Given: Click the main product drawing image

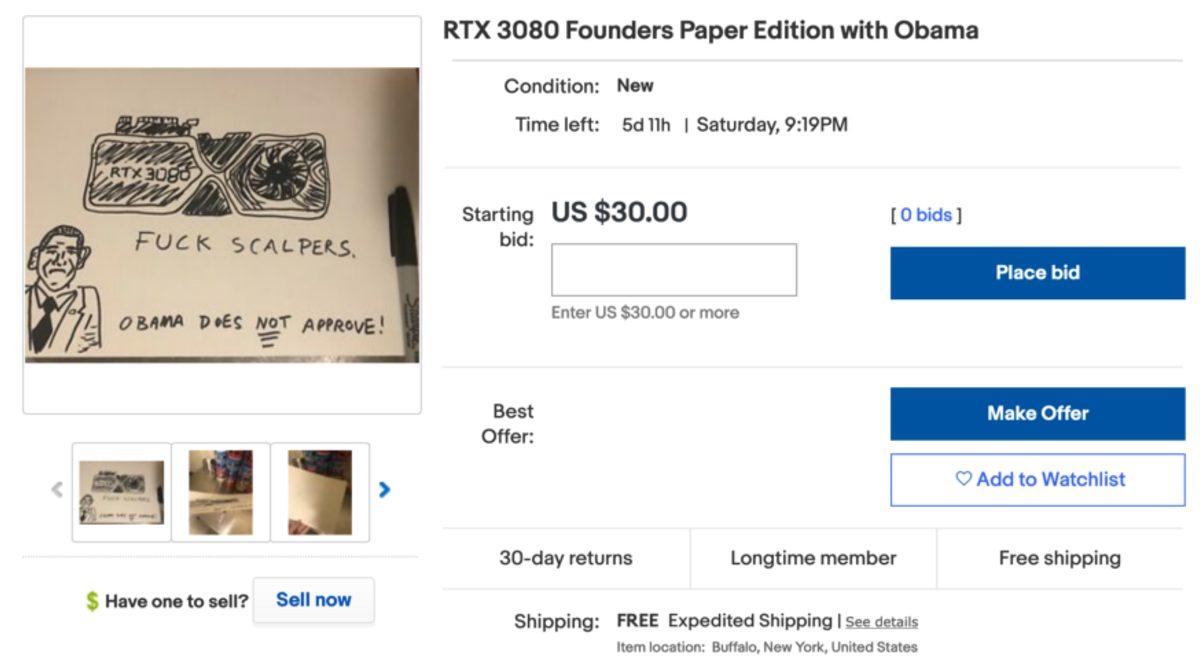Looking at the screenshot, I should coord(222,220).
